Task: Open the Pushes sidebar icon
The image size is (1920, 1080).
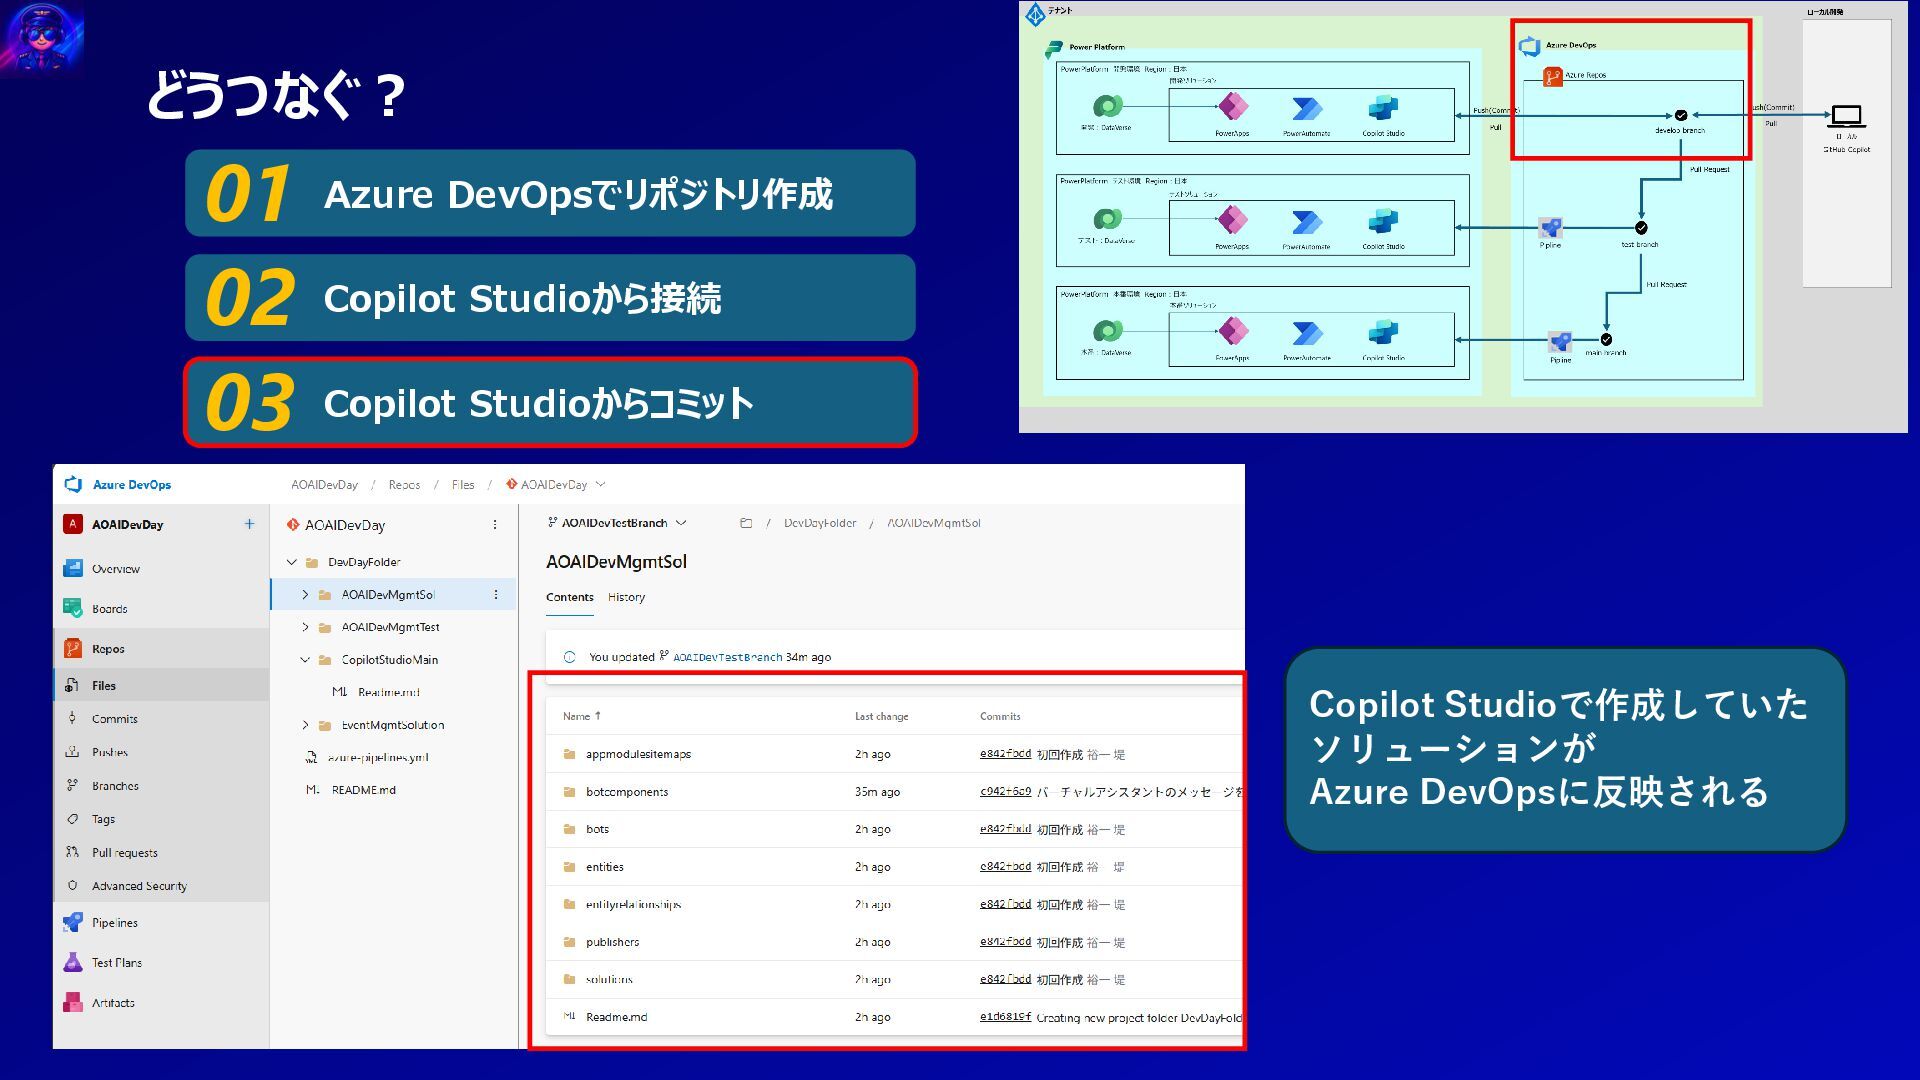Action: click(72, 752)
